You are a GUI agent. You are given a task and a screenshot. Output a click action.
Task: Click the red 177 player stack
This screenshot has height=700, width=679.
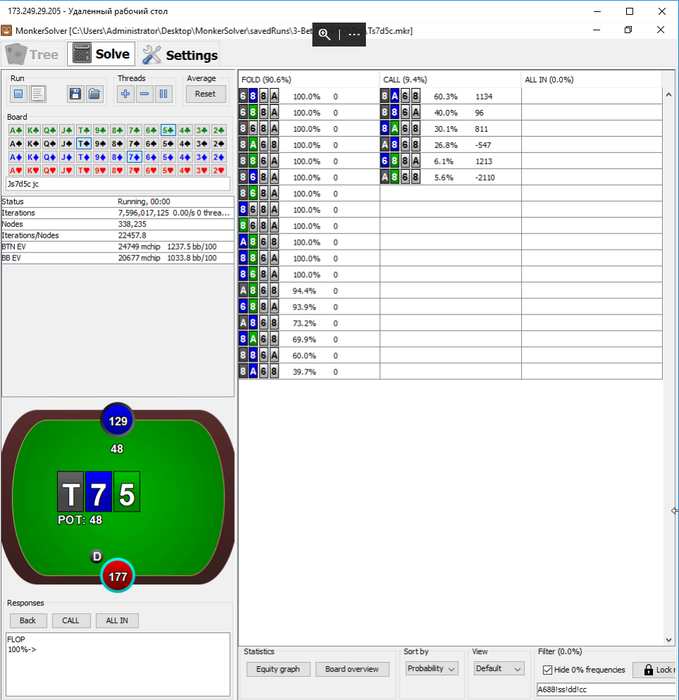118,576
